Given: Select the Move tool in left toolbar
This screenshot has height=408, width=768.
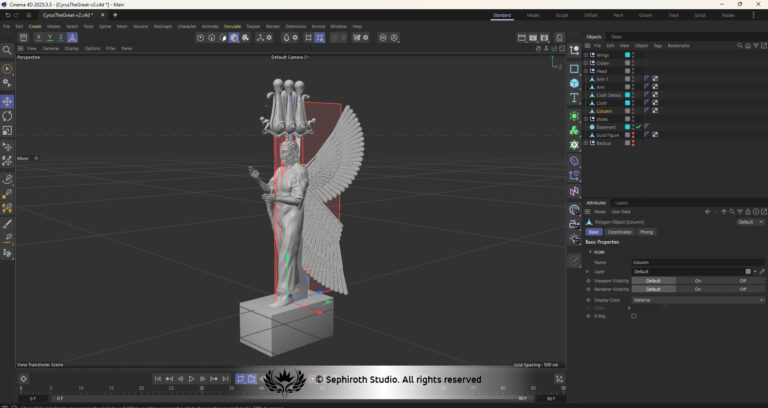Looking at the screenshot, I should pyautogui.click(x=7, y=101).
